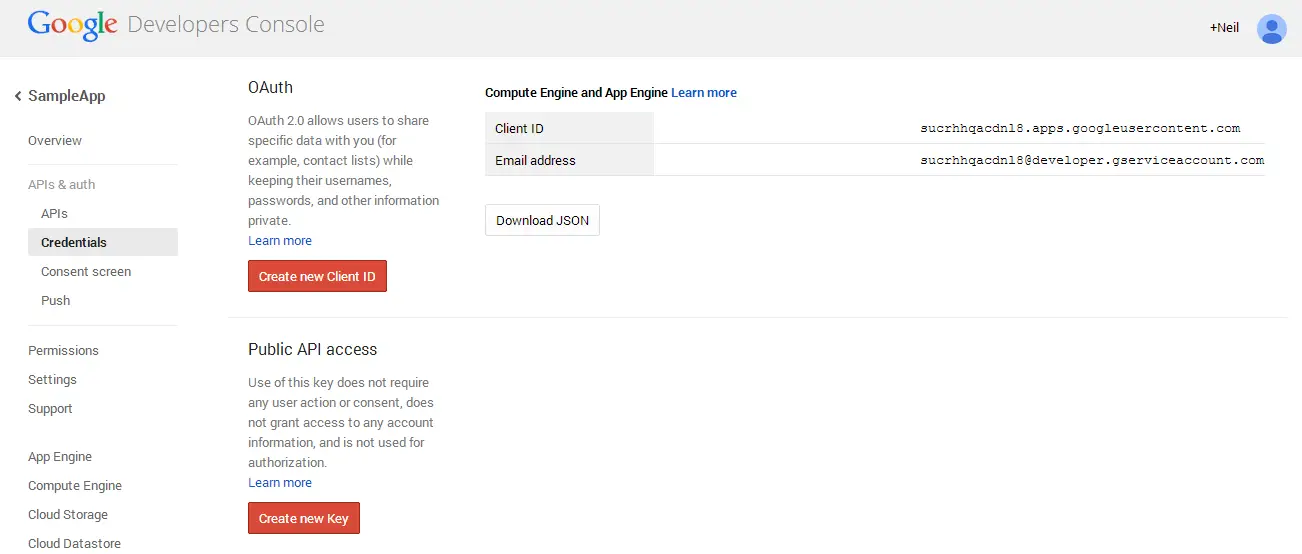Click the Client ID row label
Viewport: 1302px width, 554px height.
pos(520,129)
